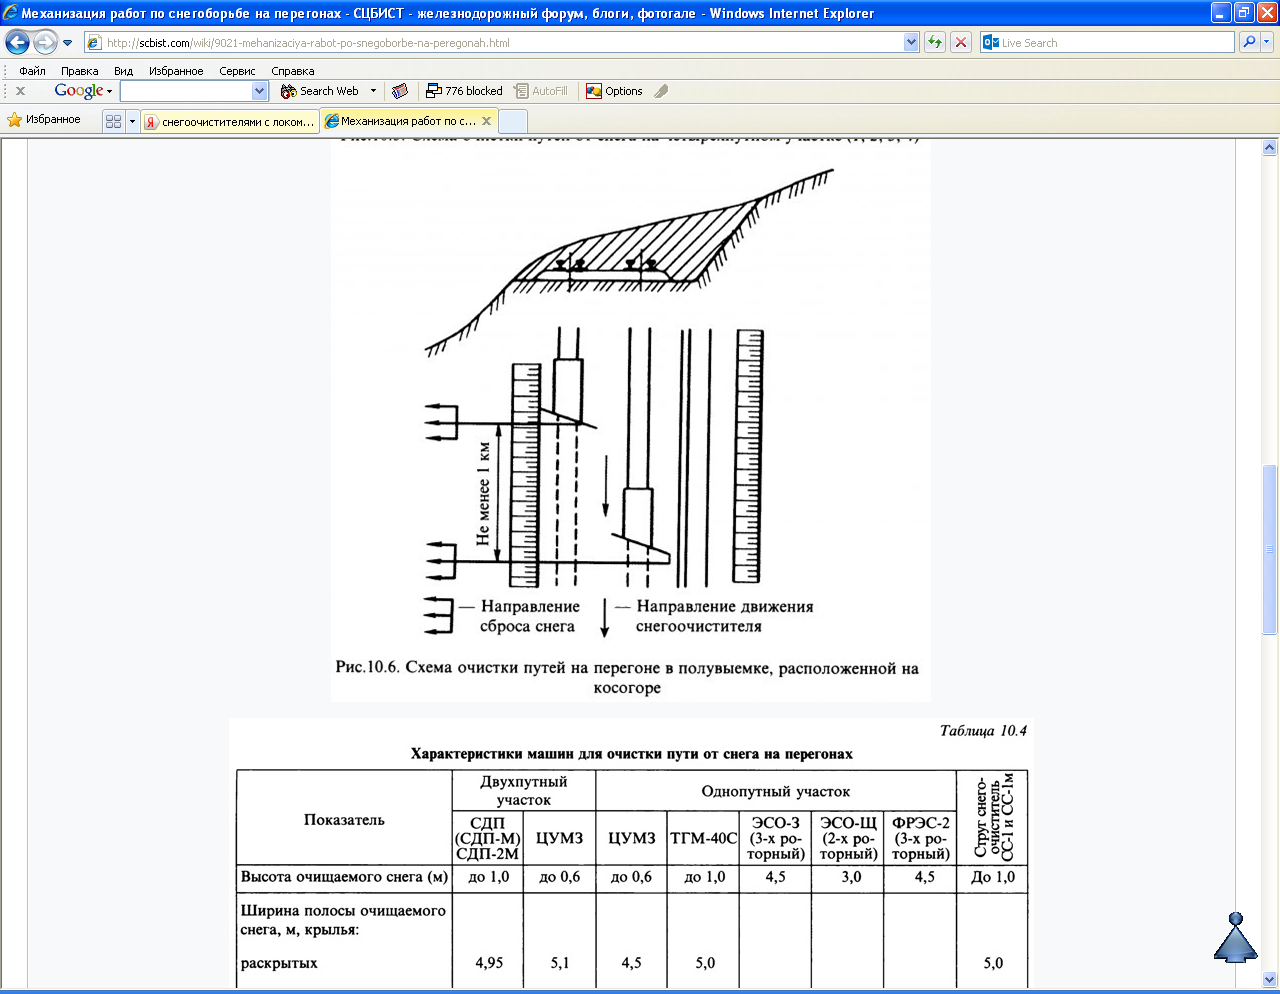Click the Search Web button
The width and height of the screenshot is (1280, 994).
click(320, 91)
